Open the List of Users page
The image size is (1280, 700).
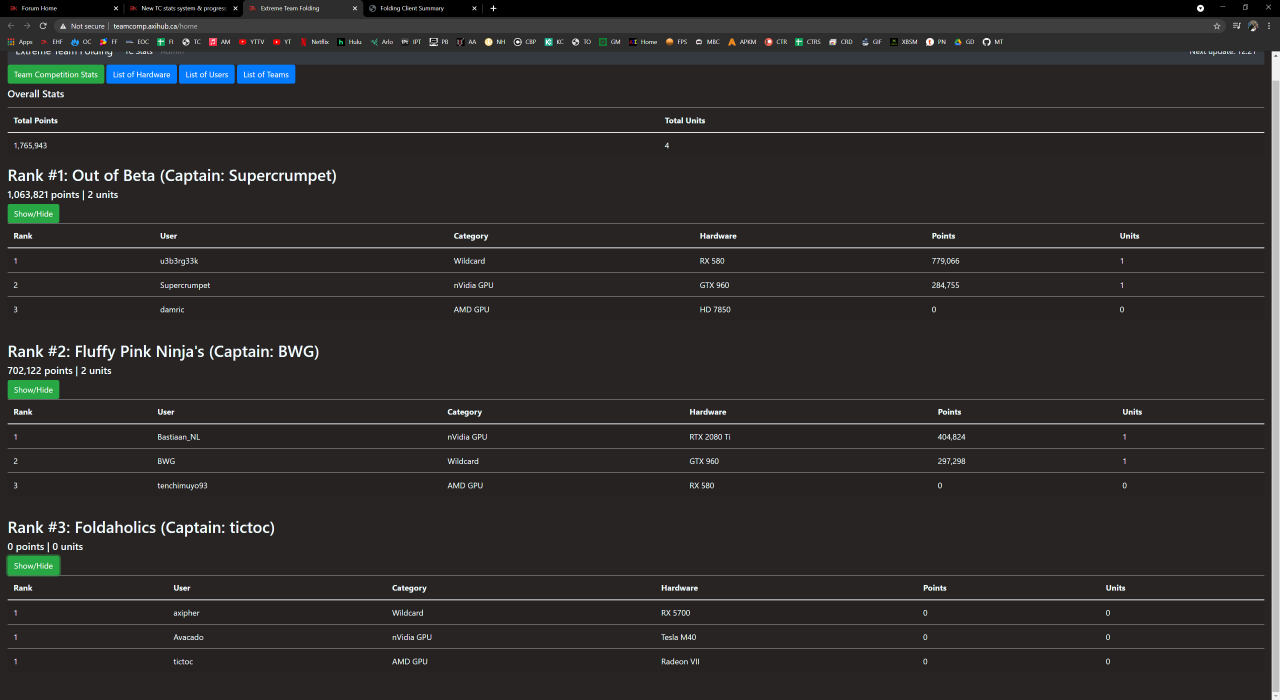[206, 75]
